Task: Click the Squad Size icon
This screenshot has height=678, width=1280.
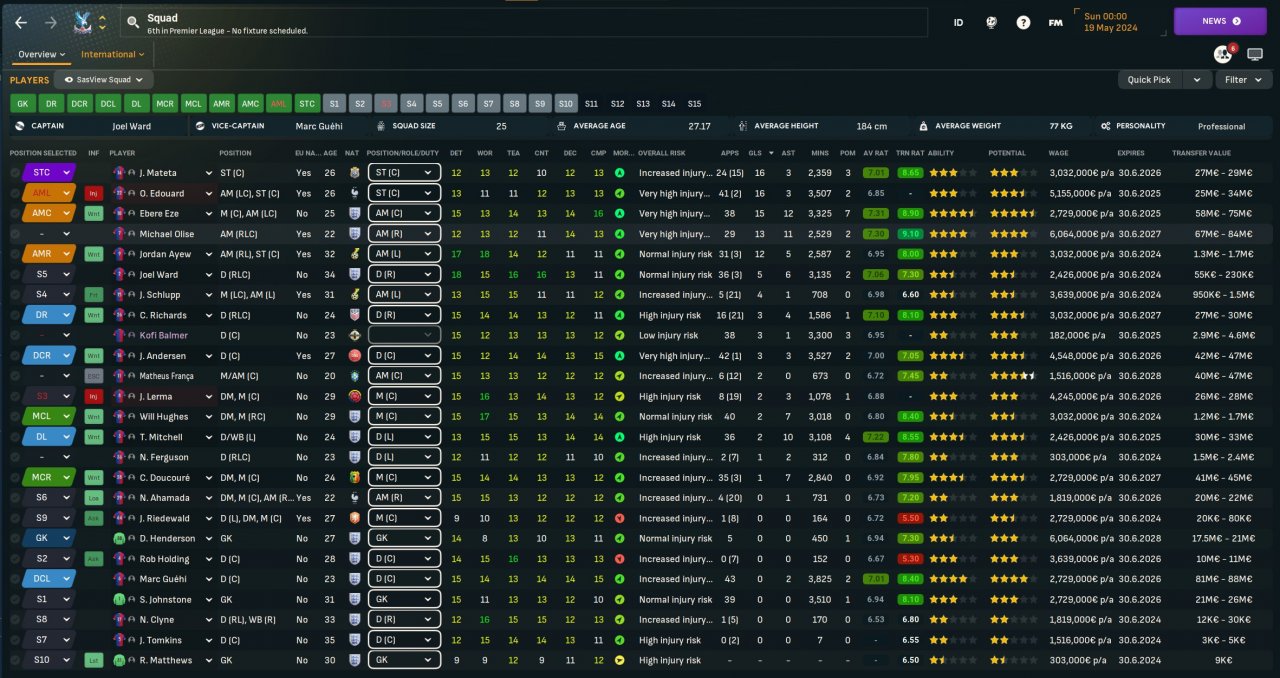Action: point(381,126)
